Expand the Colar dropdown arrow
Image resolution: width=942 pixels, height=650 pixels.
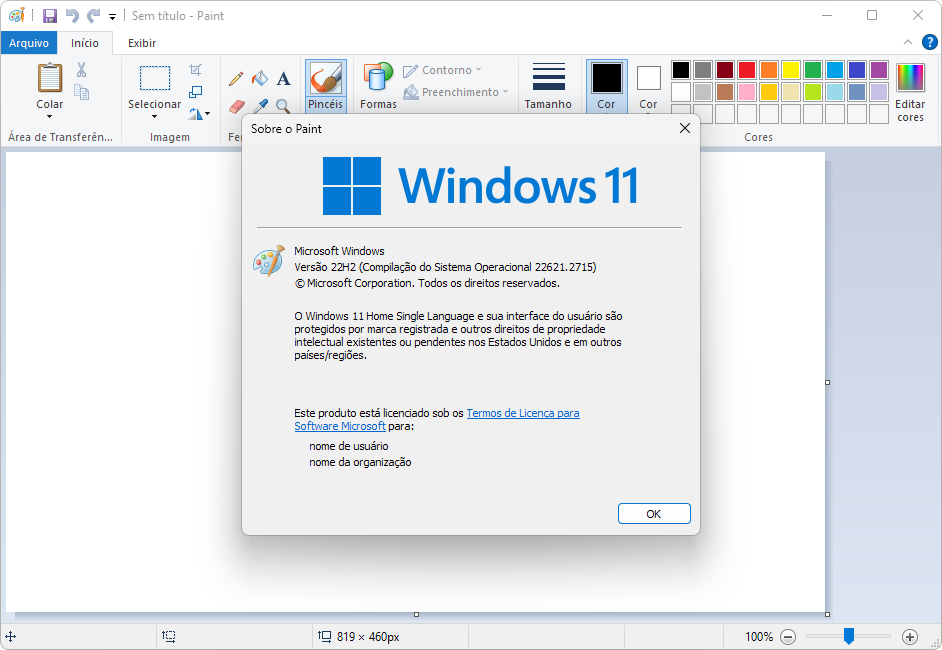49,117
